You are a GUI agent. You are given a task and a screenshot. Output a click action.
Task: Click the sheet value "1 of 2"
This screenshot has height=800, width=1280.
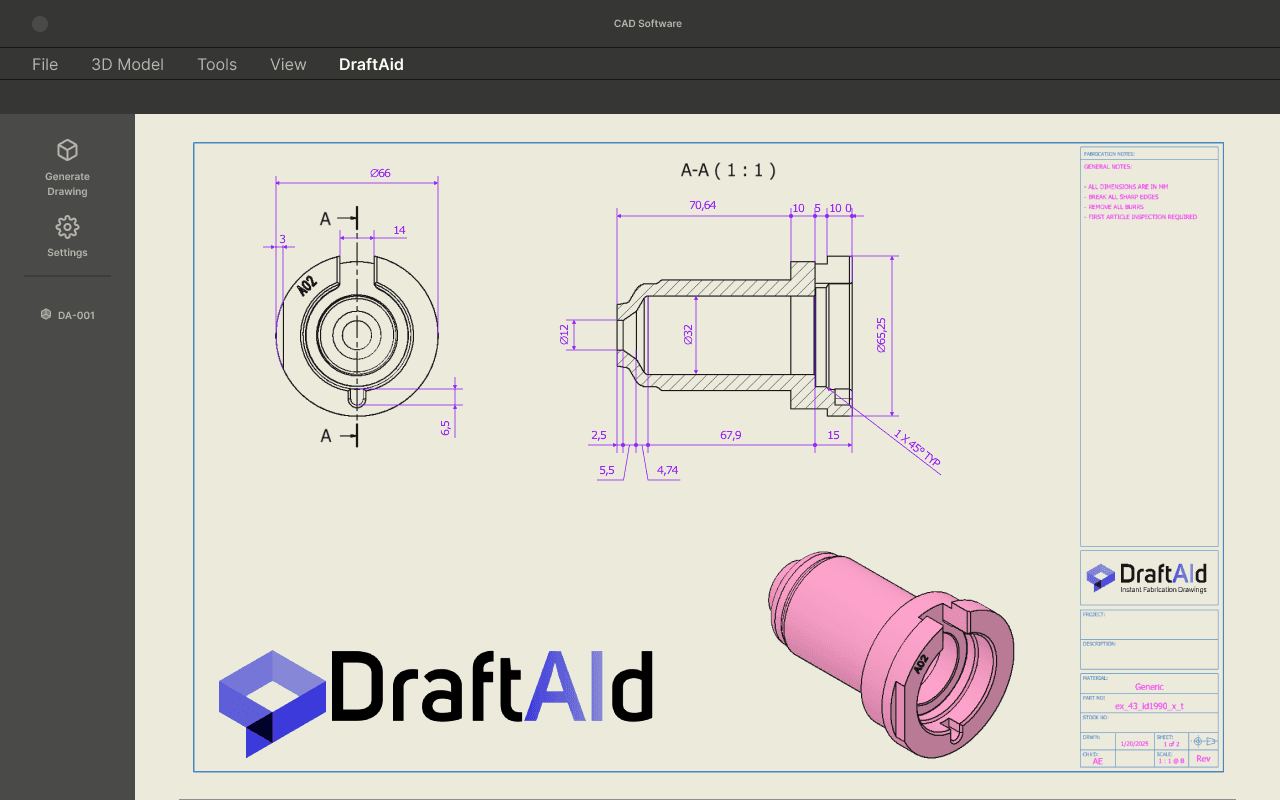point(1171,743)
